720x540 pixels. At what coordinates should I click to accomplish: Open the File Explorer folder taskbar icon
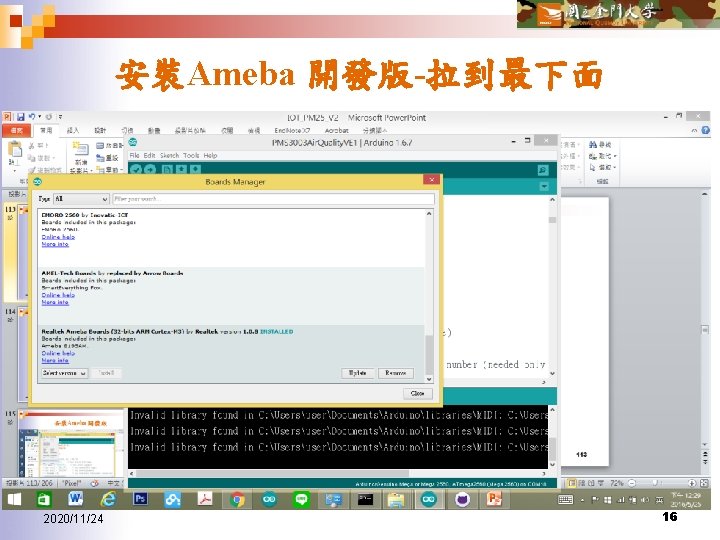point(396,500)
